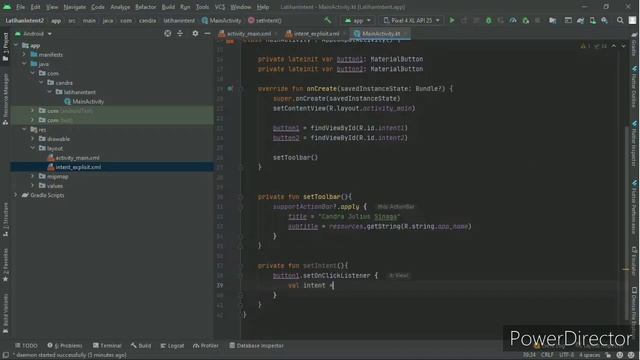
Task: Start debugging with the green bug icon
Action: pyautogui.click(x=488, y=20)
